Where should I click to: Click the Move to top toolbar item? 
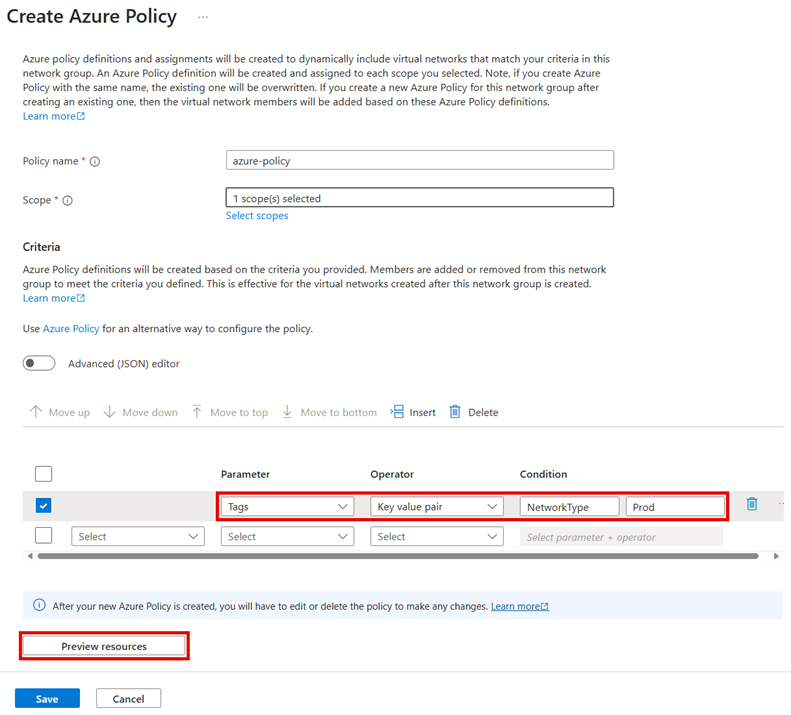point(229,412)
